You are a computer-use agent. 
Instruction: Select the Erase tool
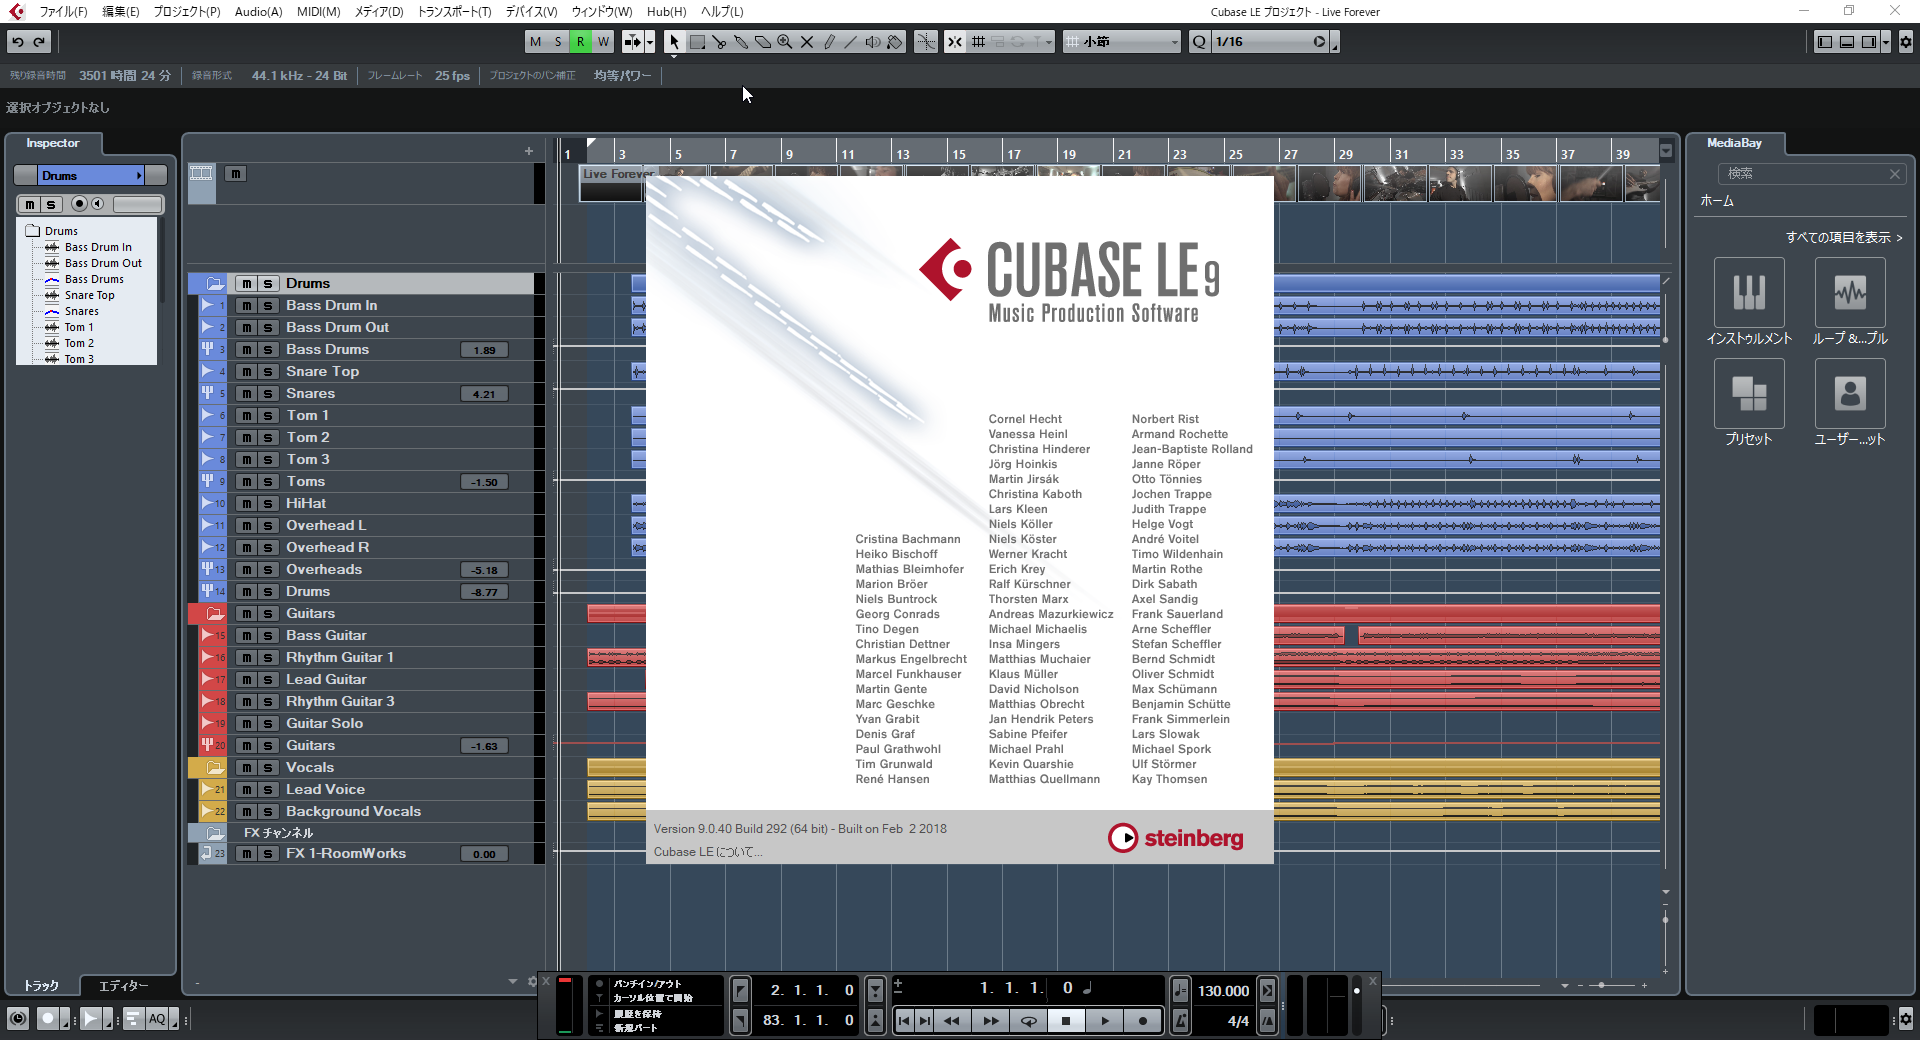pos(763,42)
